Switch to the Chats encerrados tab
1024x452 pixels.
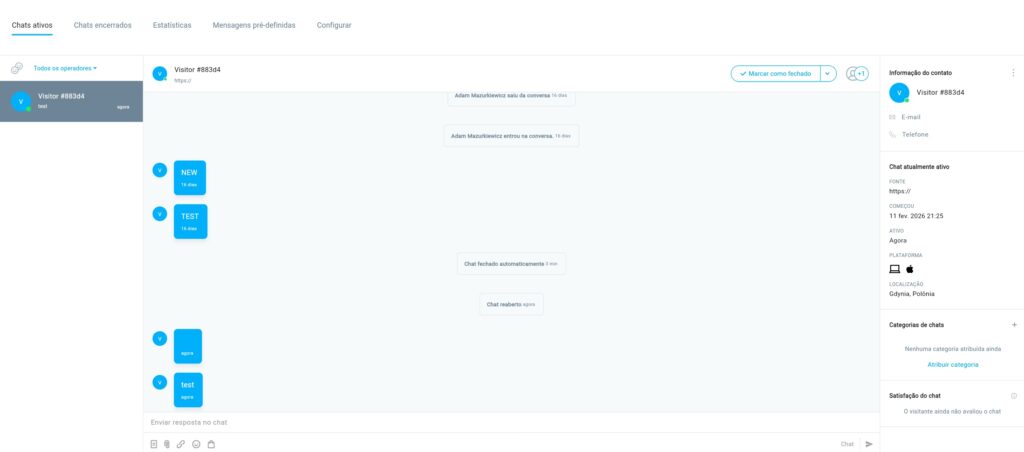tap(102, 25)
